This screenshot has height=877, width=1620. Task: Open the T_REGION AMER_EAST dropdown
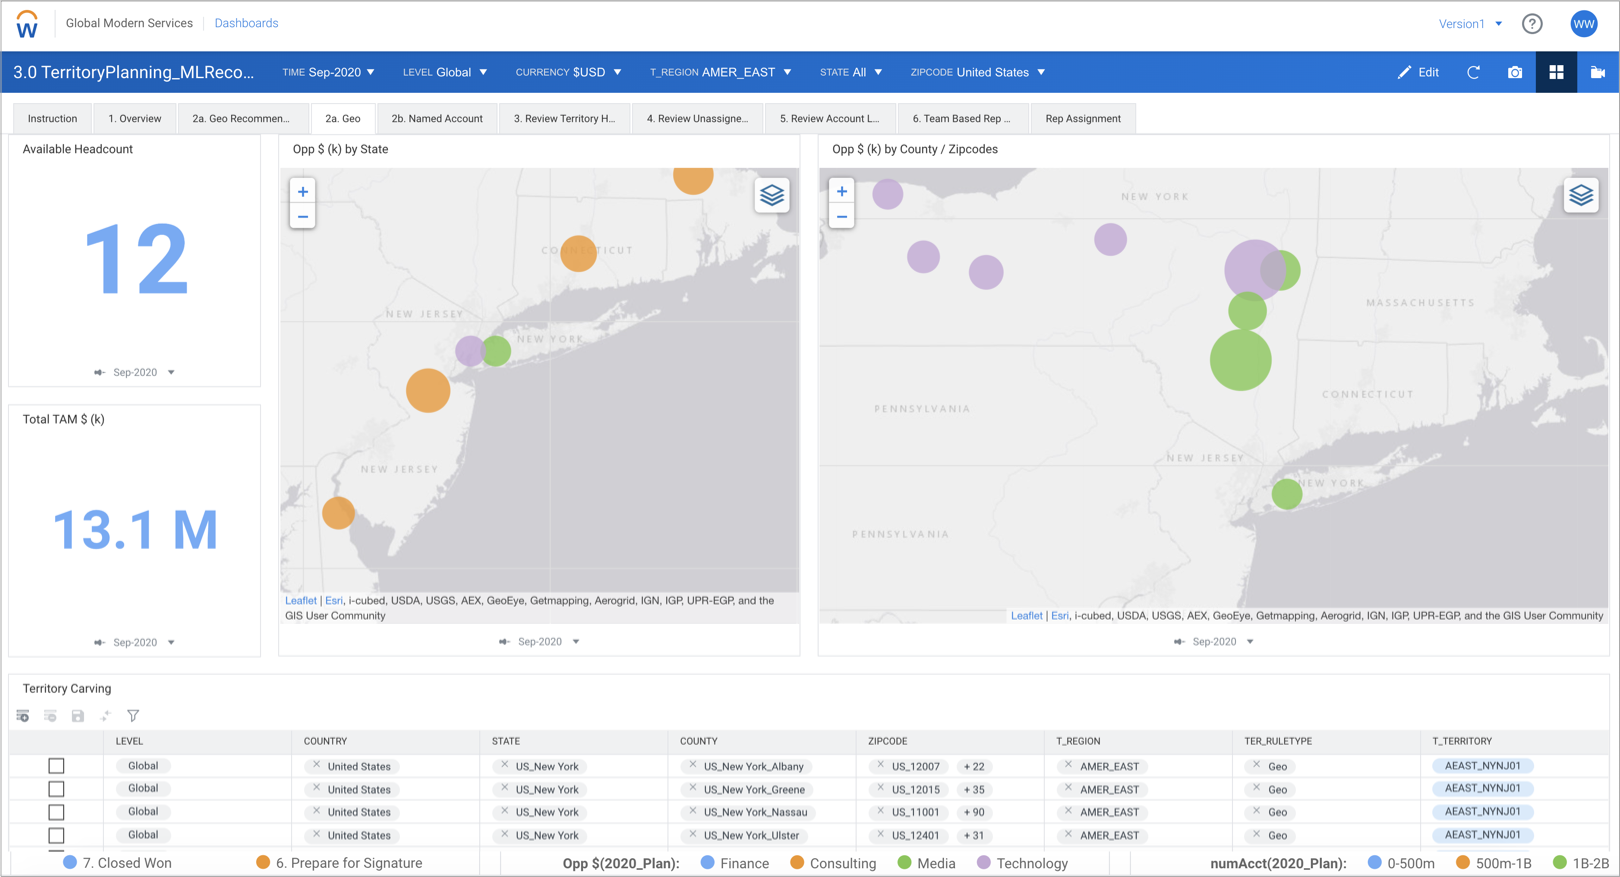[x=720, y=72]
